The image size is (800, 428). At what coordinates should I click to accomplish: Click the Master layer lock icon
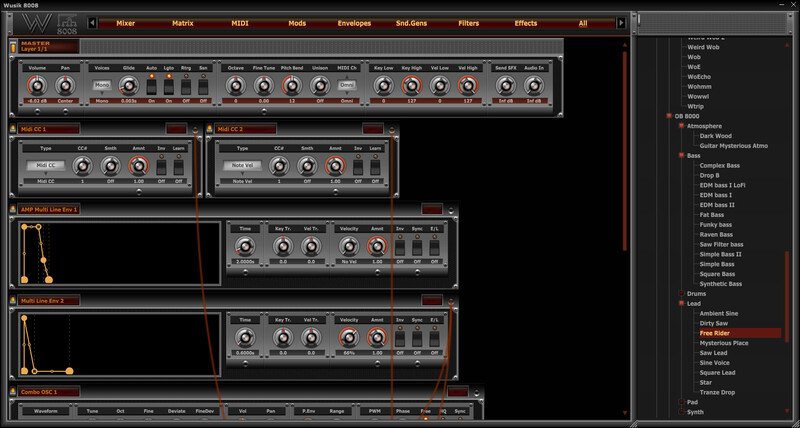[13, 46]
